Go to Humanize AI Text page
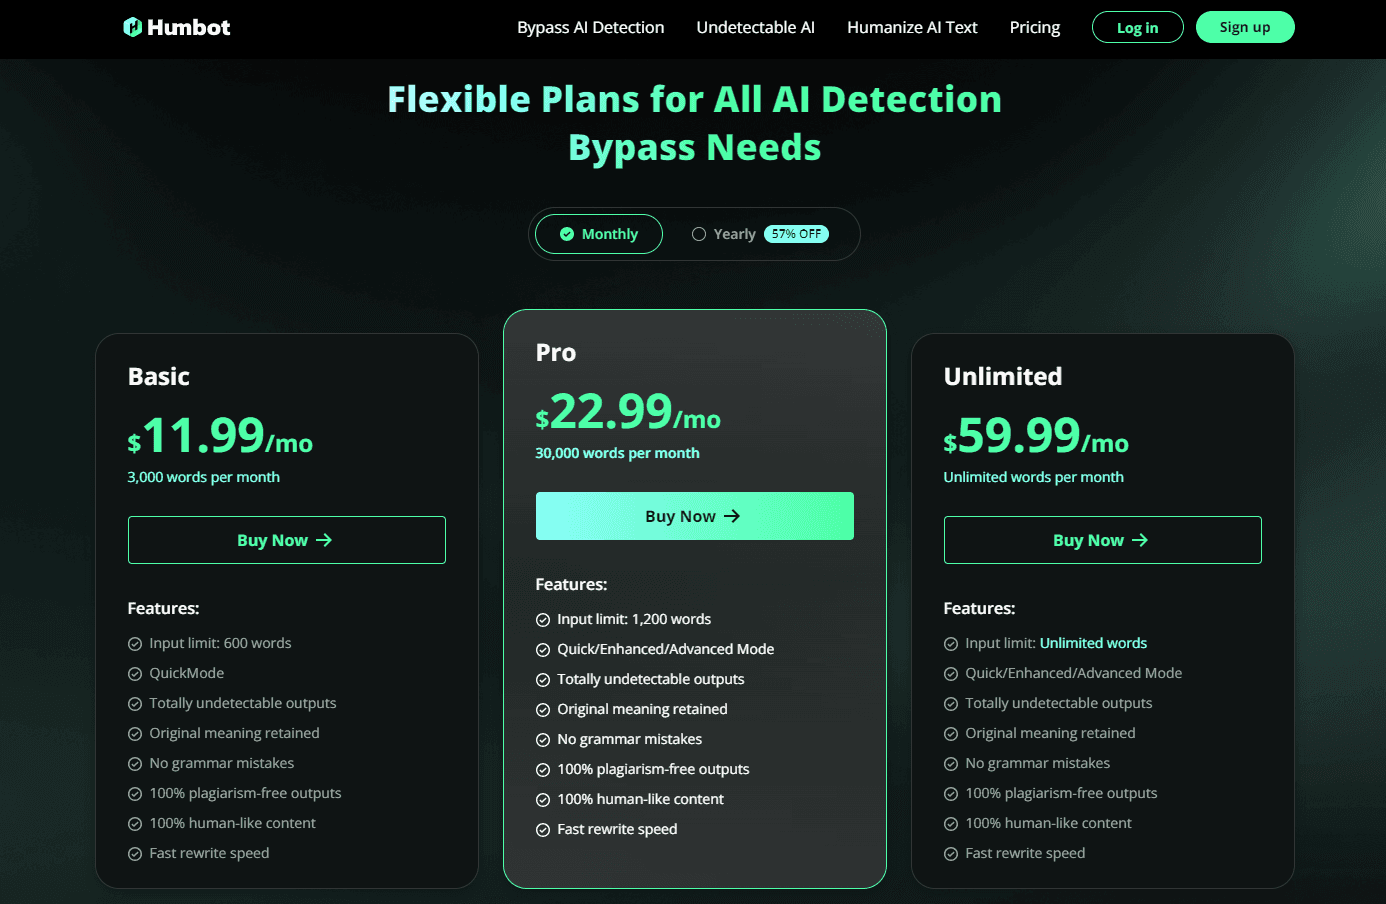The width and height of the screenshot is (1386, 904). tap(912, 27)
